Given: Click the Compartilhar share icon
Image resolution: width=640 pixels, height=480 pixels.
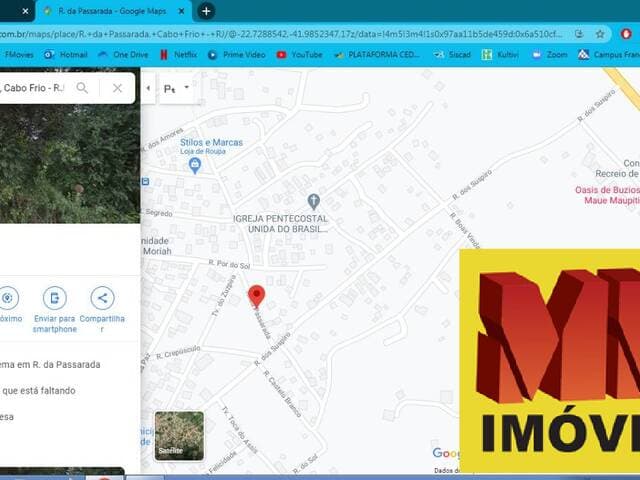Looking at the screenshot, I should pos(102,298).
